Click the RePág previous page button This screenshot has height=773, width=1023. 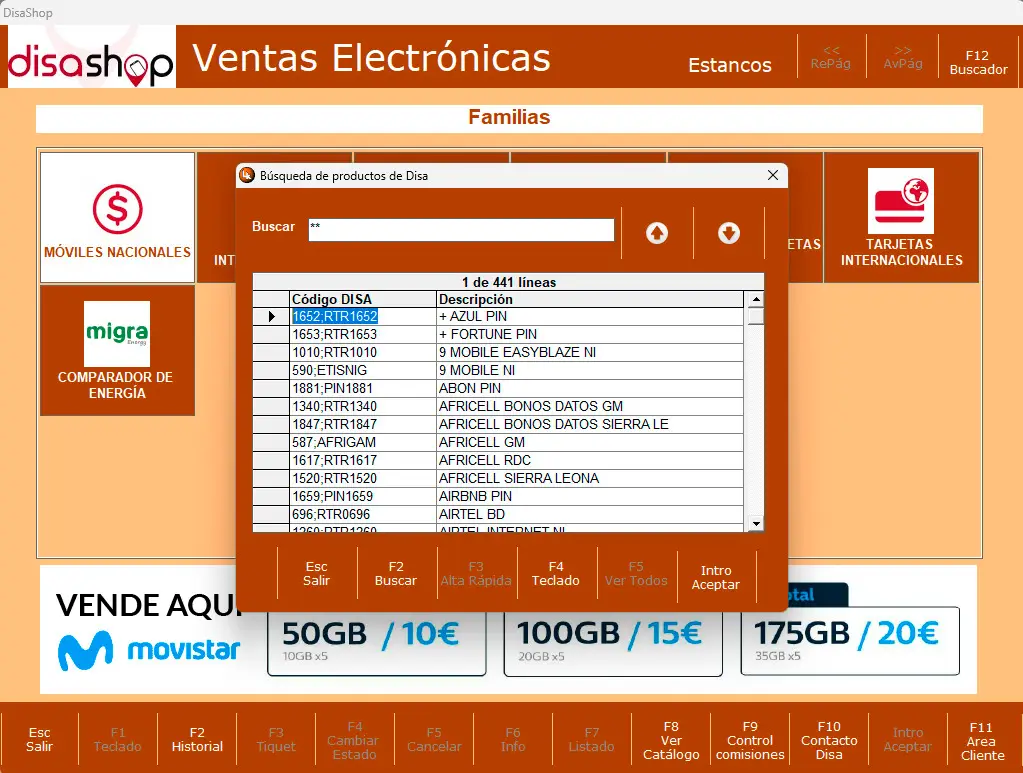click(x=831, y=57)
